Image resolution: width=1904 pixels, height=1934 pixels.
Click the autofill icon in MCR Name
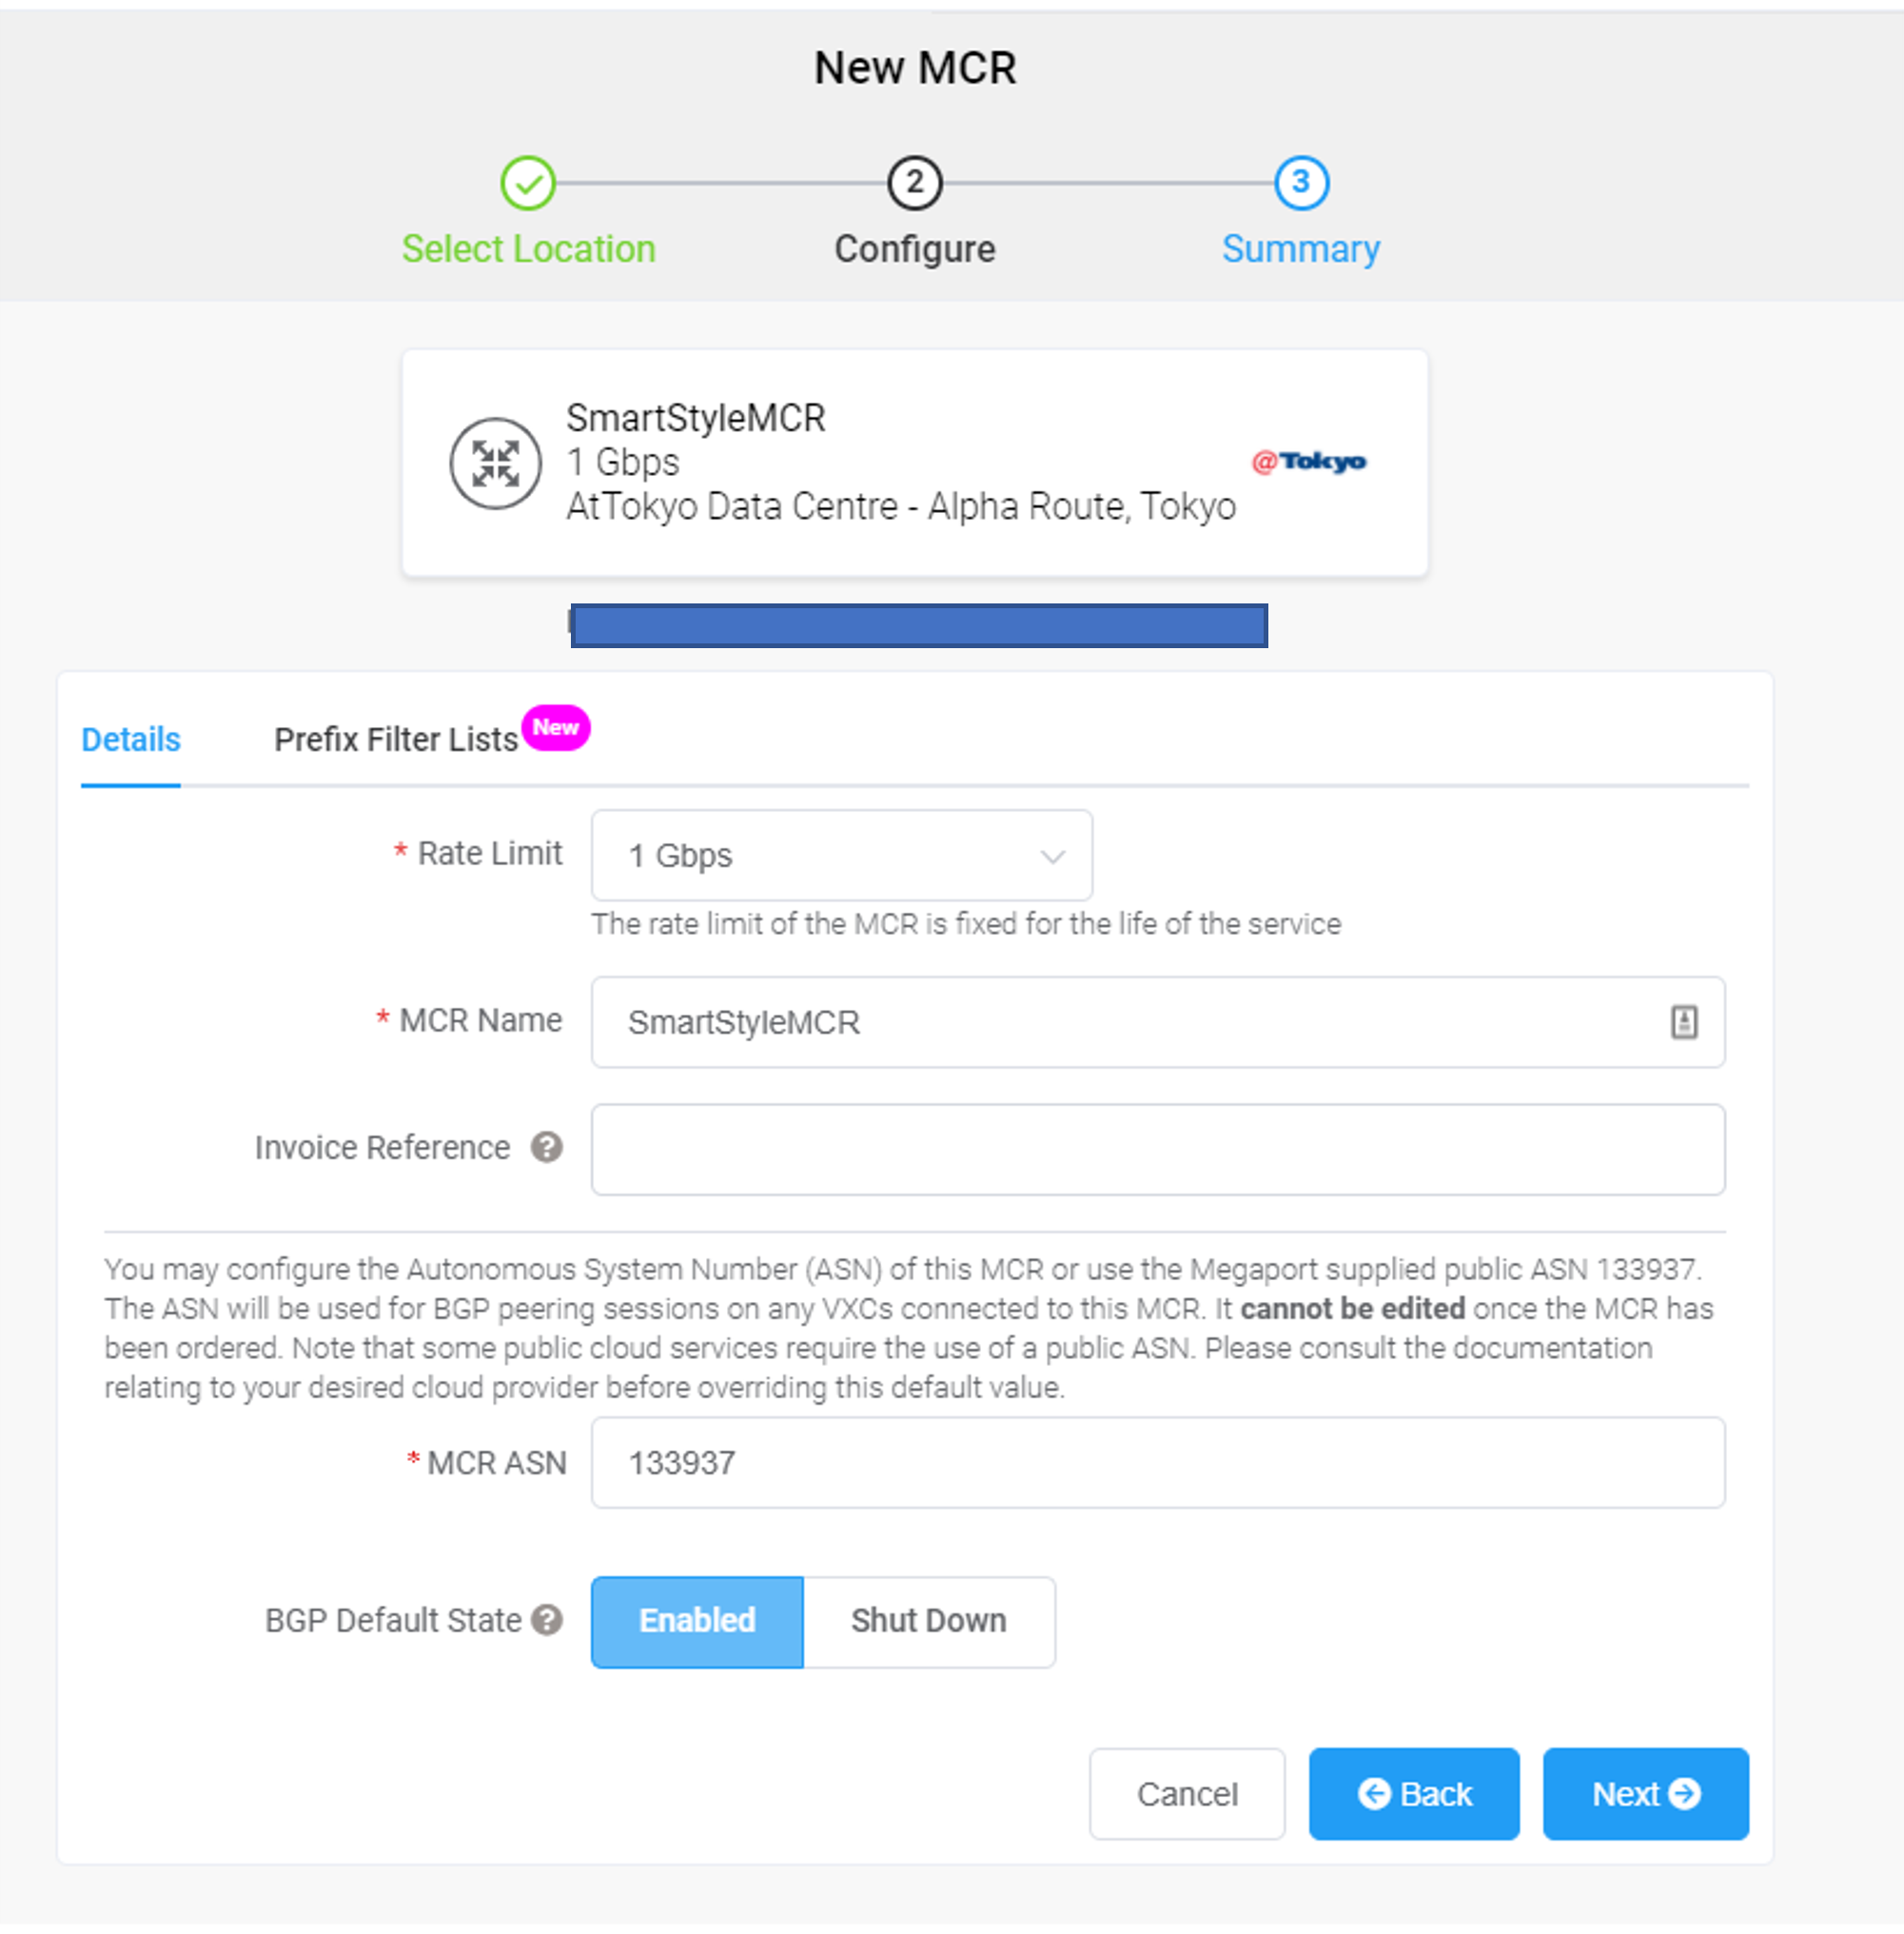click(1684, 1022)
